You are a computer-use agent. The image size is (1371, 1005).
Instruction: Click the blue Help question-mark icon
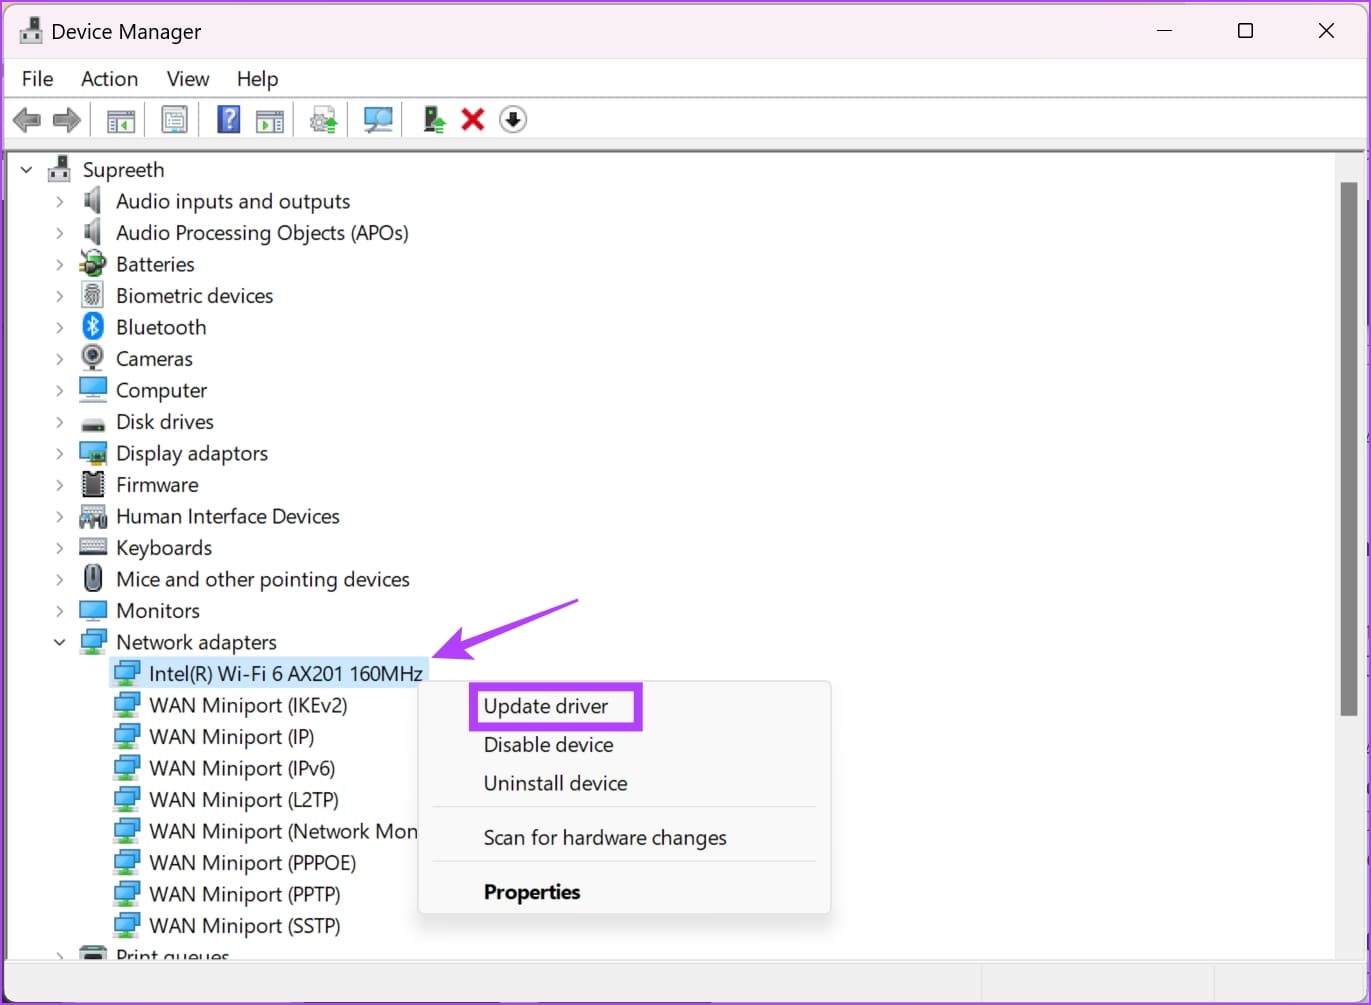pos(228,121)
